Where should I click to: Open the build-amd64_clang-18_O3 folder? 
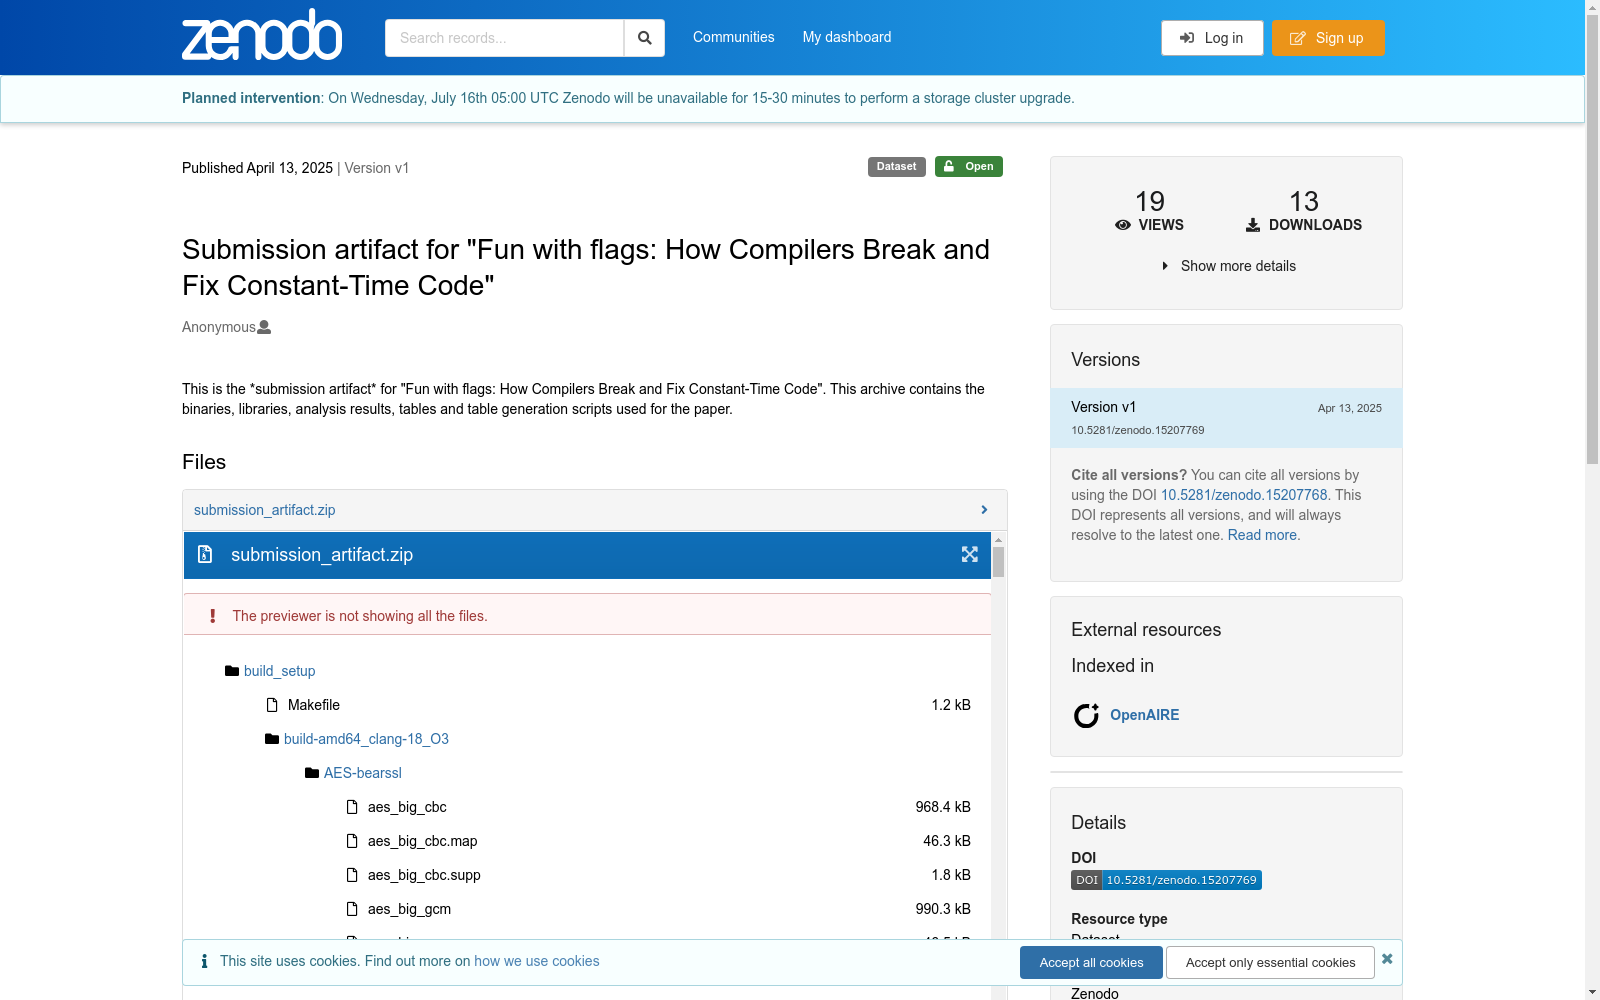(x=366, y=739)
